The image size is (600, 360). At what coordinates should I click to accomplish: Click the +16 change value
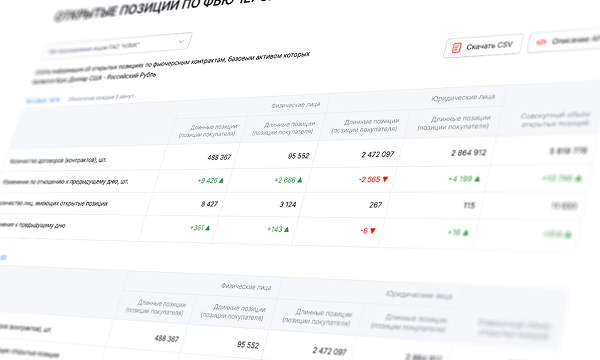(x=458, y=232)
